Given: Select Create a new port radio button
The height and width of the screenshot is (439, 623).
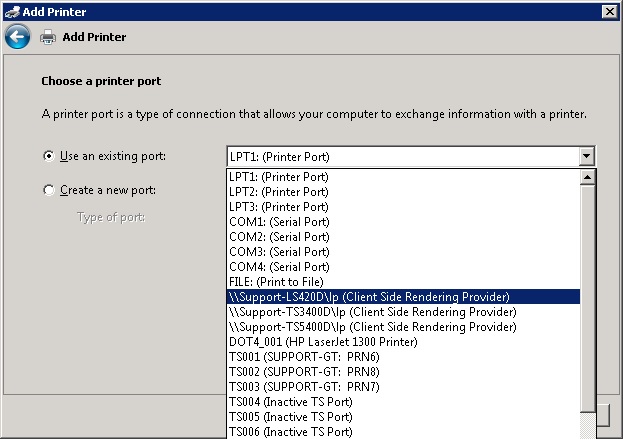Looking at the screenshot, I should coord(48,190).
